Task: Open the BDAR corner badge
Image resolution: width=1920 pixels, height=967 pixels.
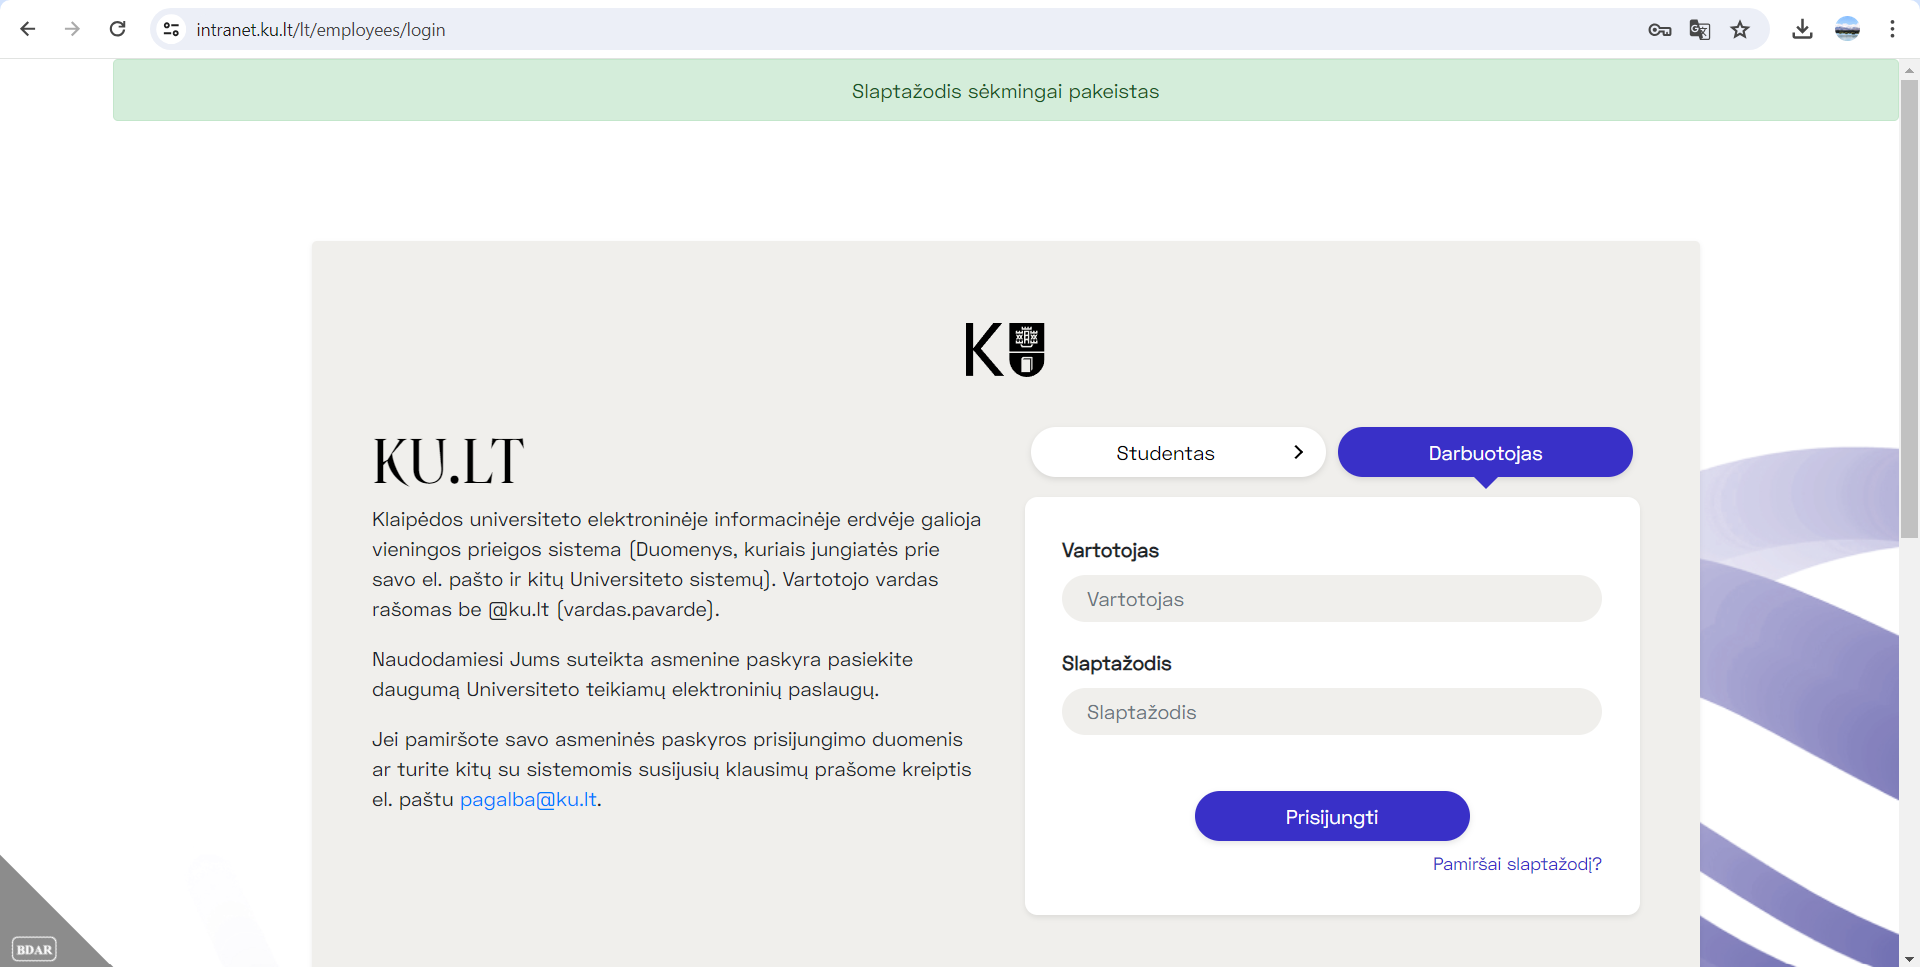Action: click(x=34, y=949)
